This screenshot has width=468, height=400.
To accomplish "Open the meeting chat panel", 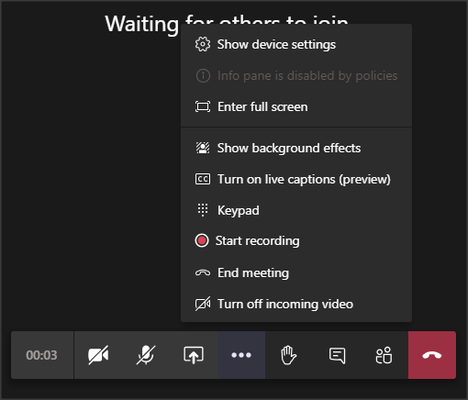I will tap(337, 355).
